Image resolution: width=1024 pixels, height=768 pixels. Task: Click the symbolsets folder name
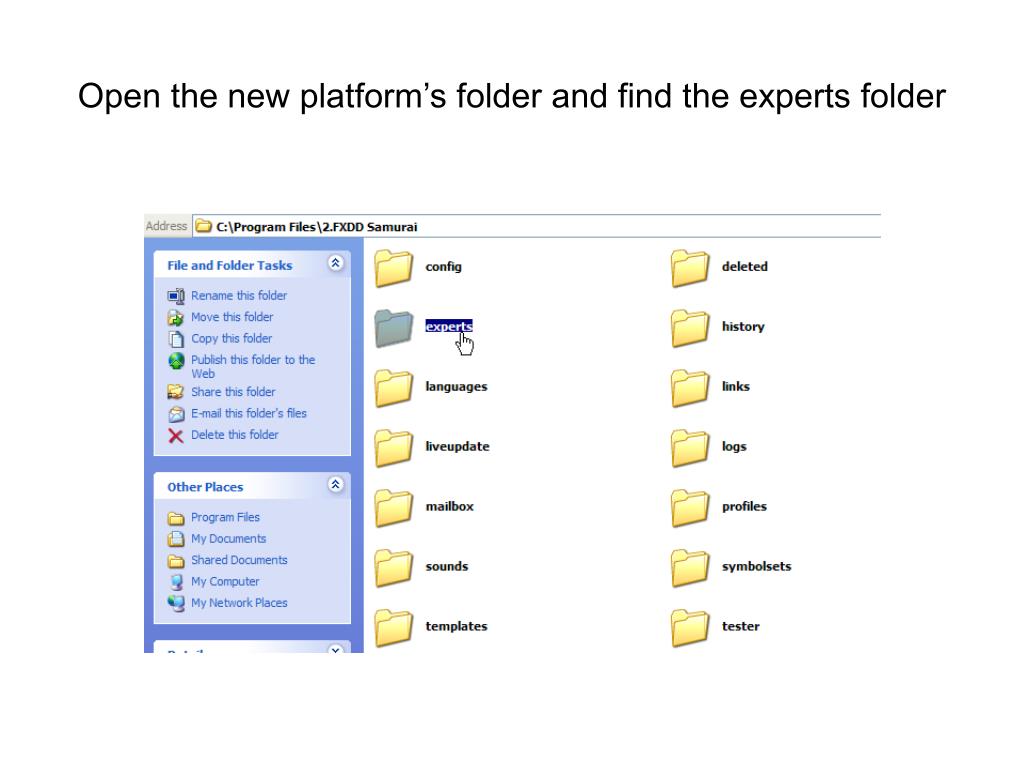coord(756,566)
